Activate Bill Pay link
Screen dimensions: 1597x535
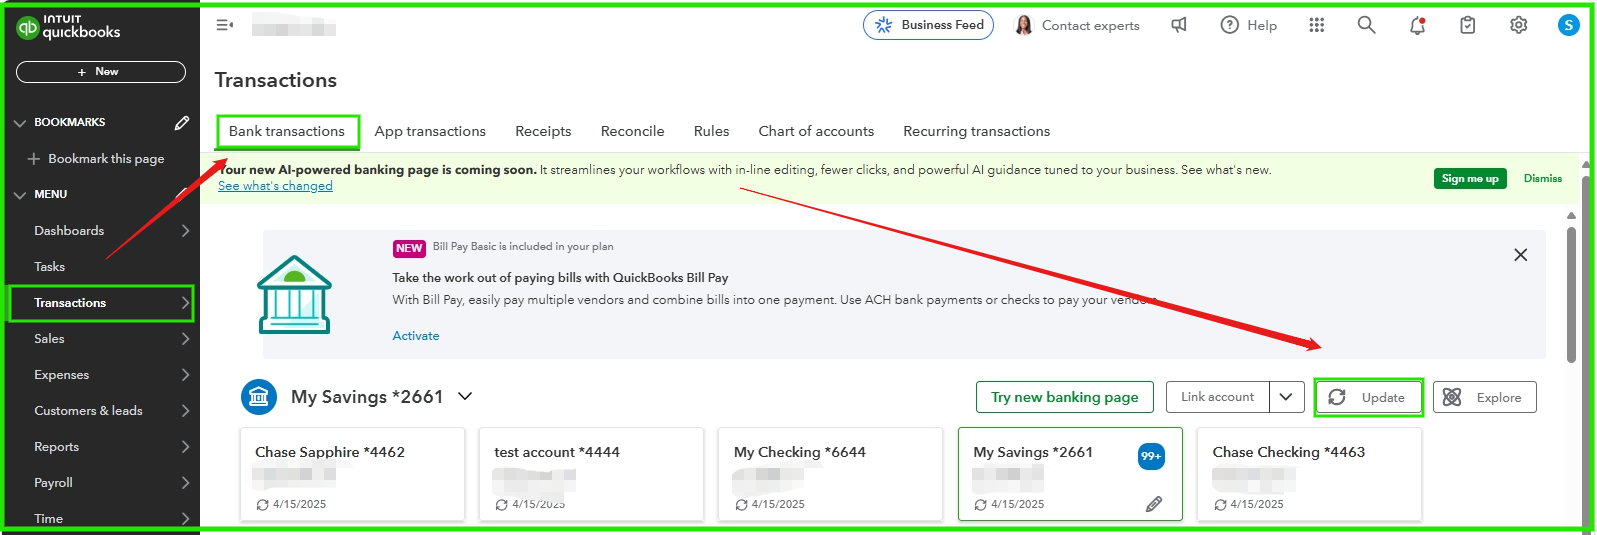[416, 336]
